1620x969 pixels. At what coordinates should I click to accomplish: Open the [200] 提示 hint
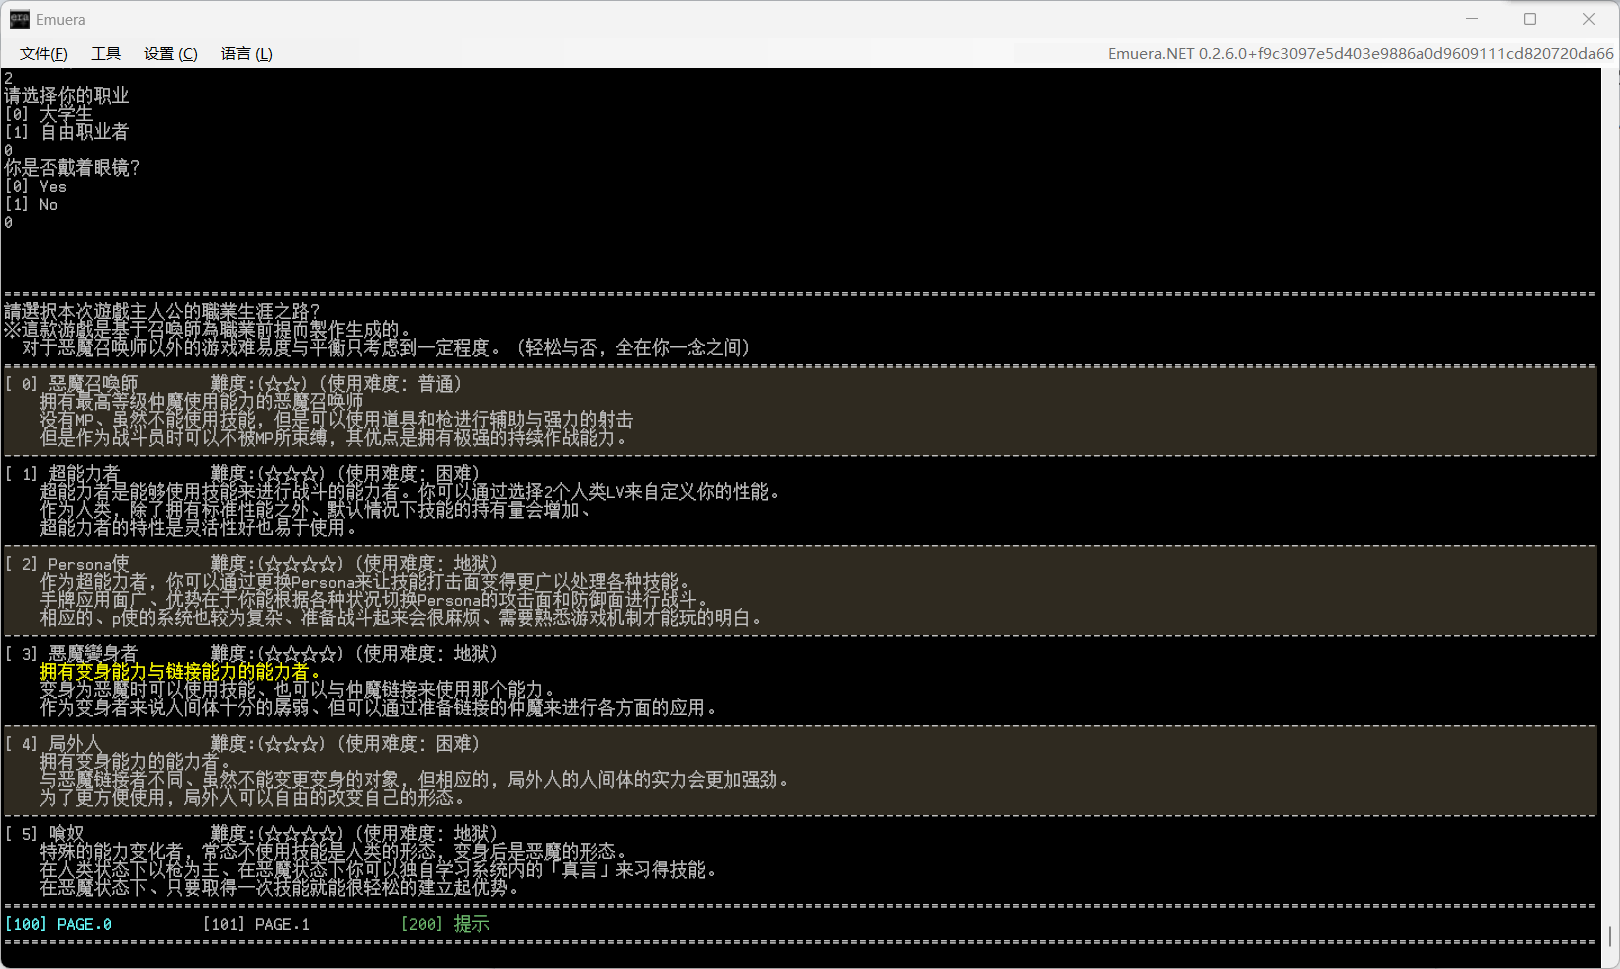[x=445, y=925]
